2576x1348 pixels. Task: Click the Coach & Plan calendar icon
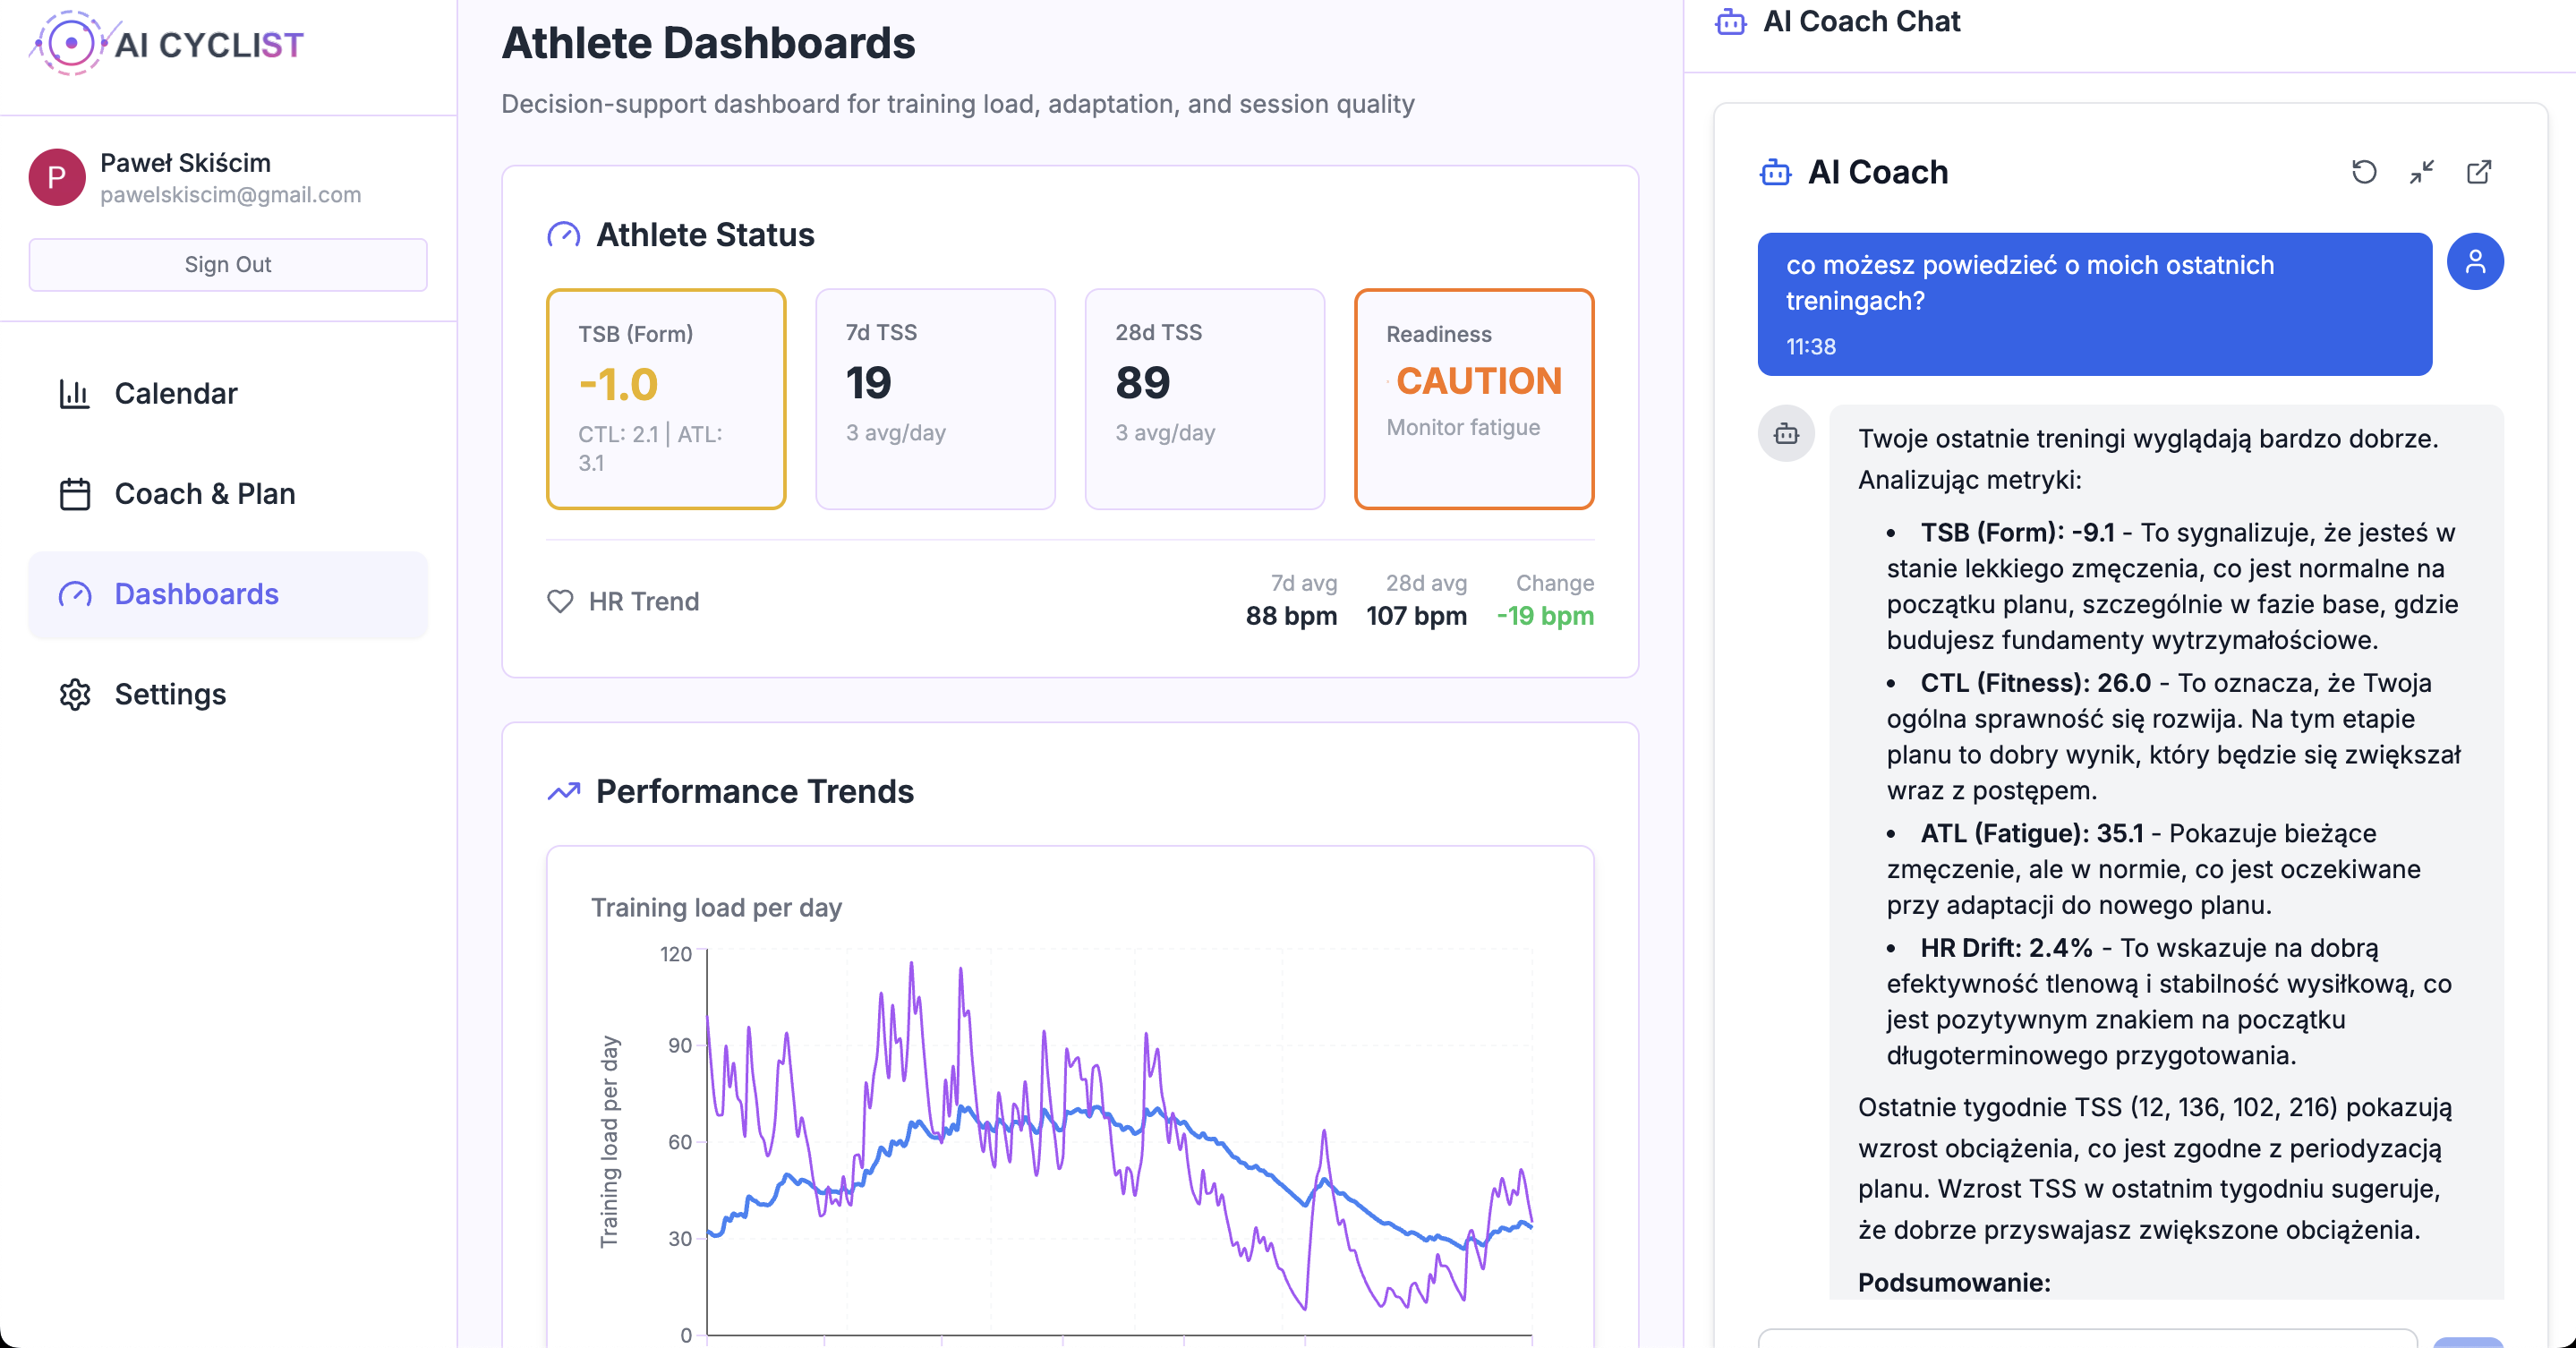tap(74, 493)
